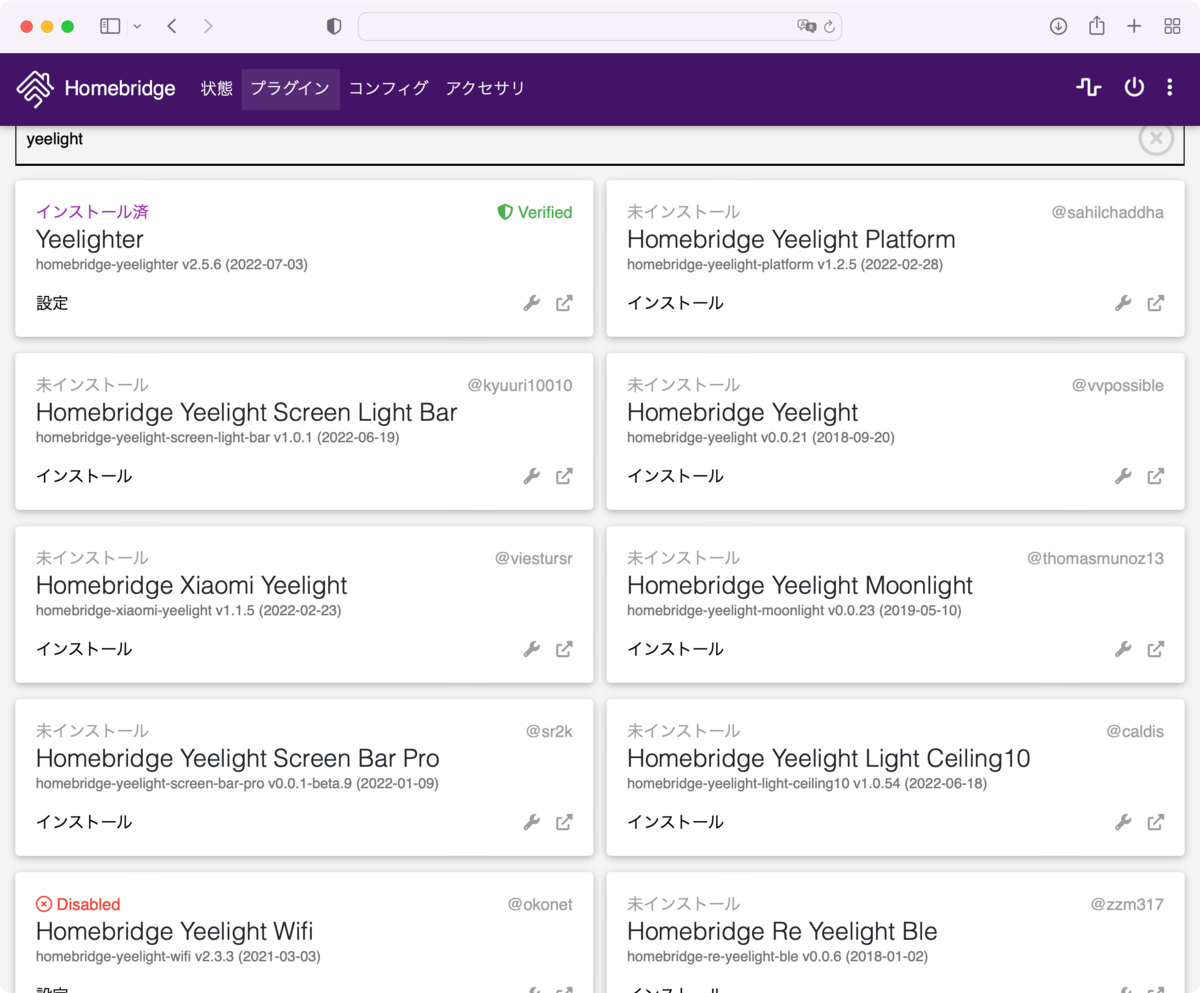This screenshot has height=993, width=1200.
Task: Open external link icon on homebridge-yeelight v0.0.21 card
Action: pyautogui.click(x=1156, y=476)
